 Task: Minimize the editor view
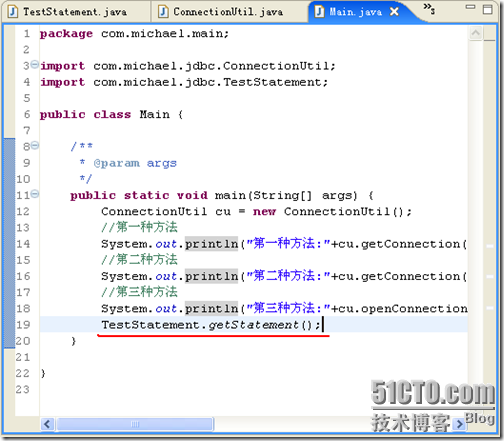click(x=470, y=7)
